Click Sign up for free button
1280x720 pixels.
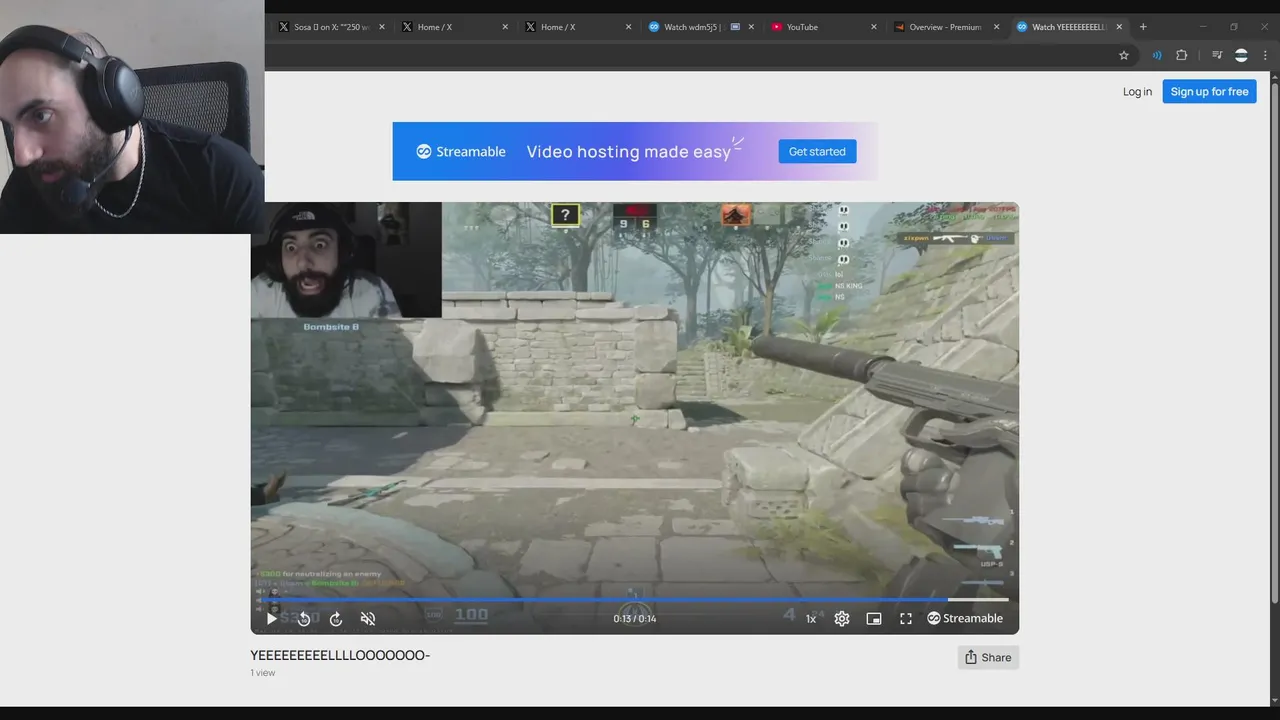(x=1209, y=92)
